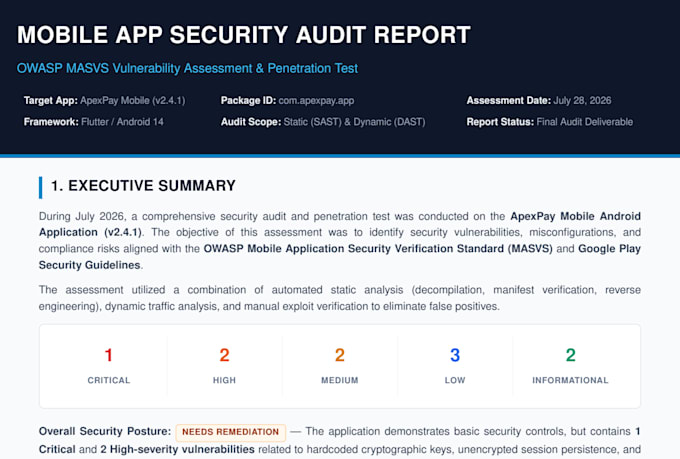This screenshot has width=680, height=459.
Task: Click bold 'Security Guidelines' text
Action: [x=89, y=265]
